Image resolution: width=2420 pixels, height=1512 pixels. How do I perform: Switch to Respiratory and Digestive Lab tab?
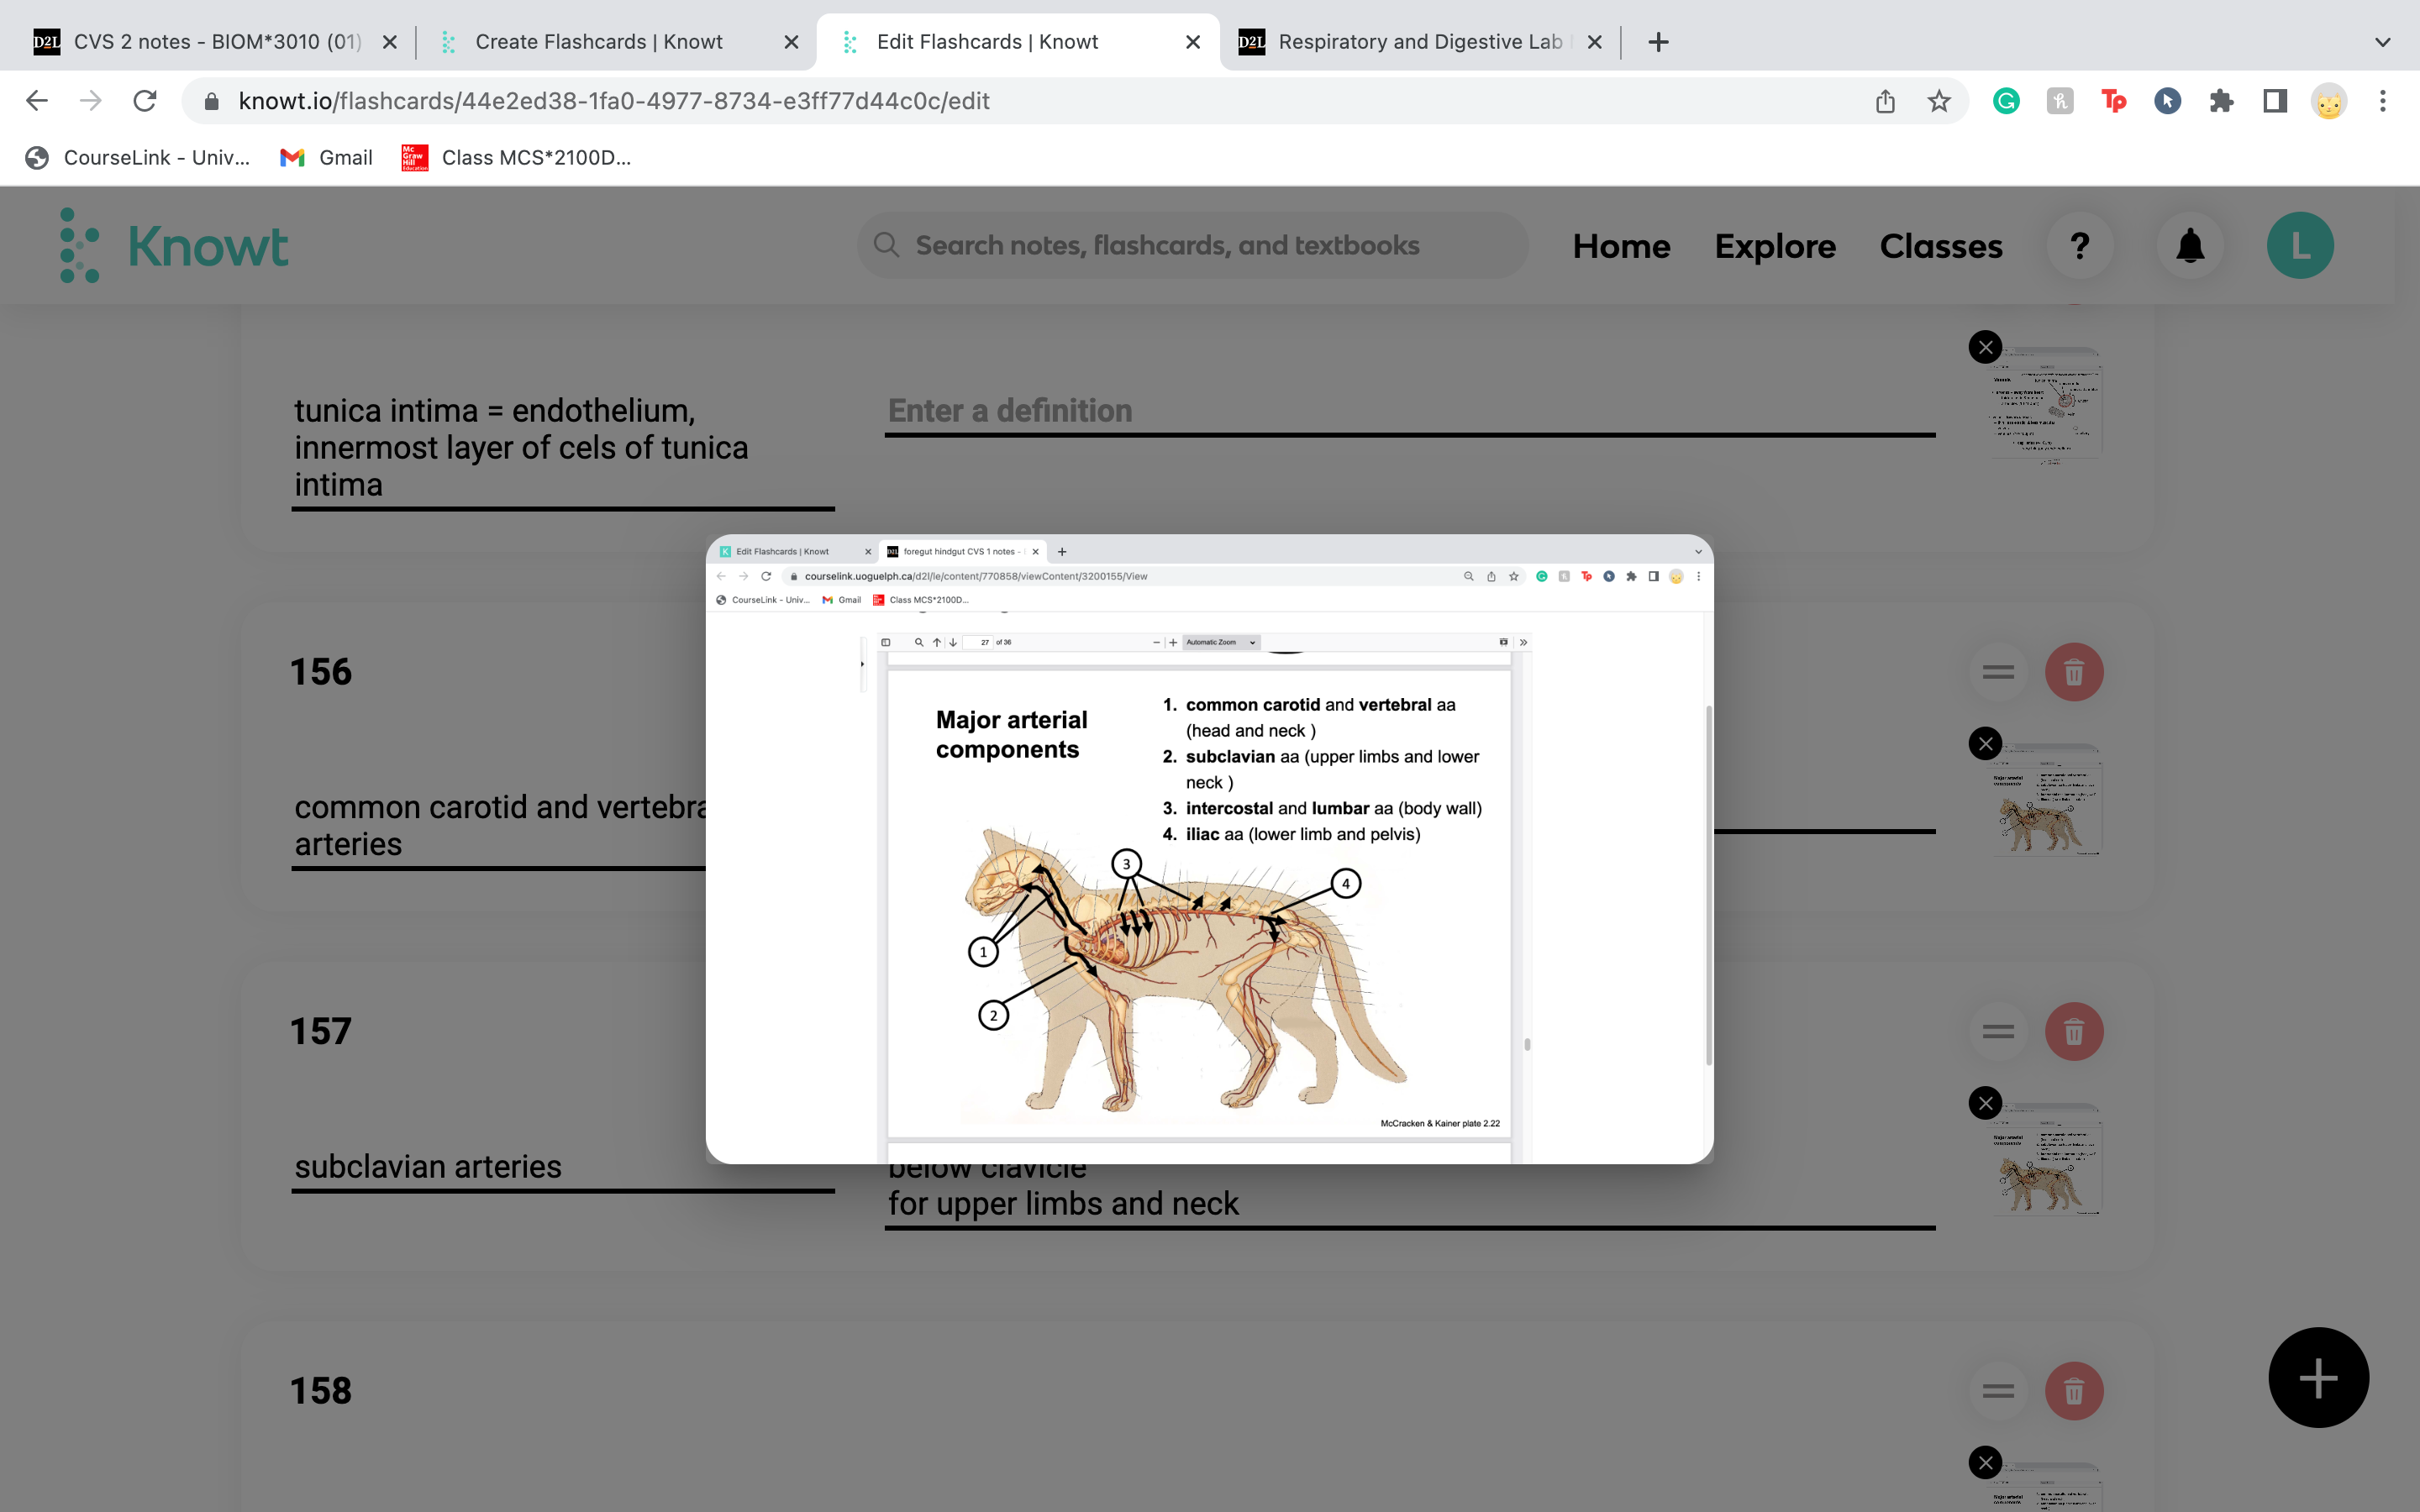pos(1419,42)
